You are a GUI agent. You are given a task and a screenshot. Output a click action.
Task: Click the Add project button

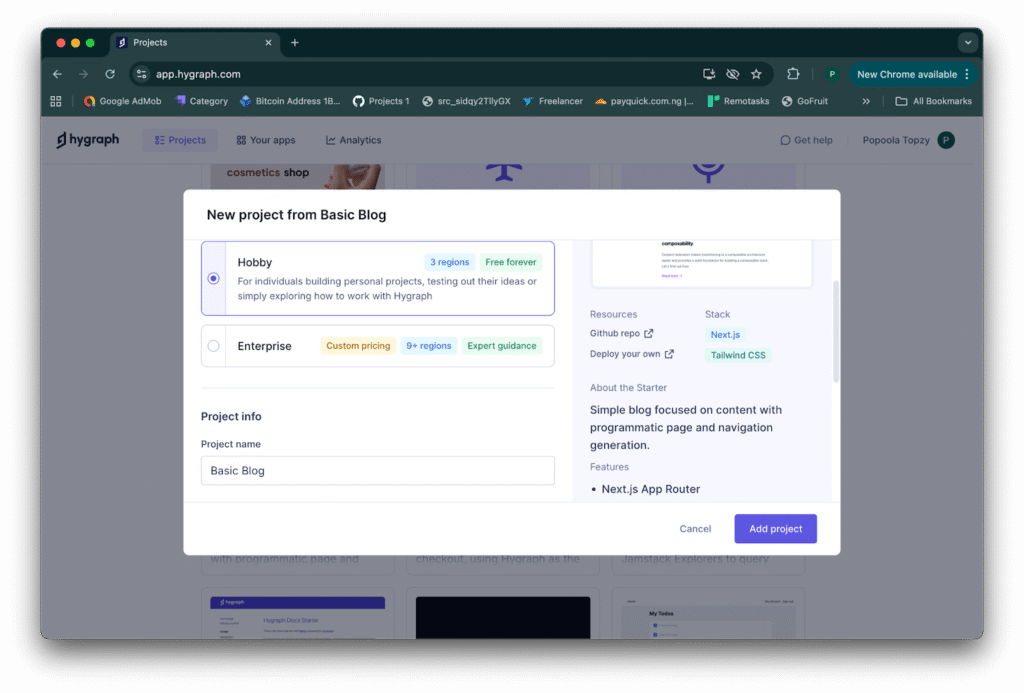pyautogui.click(x=775, y=529)
